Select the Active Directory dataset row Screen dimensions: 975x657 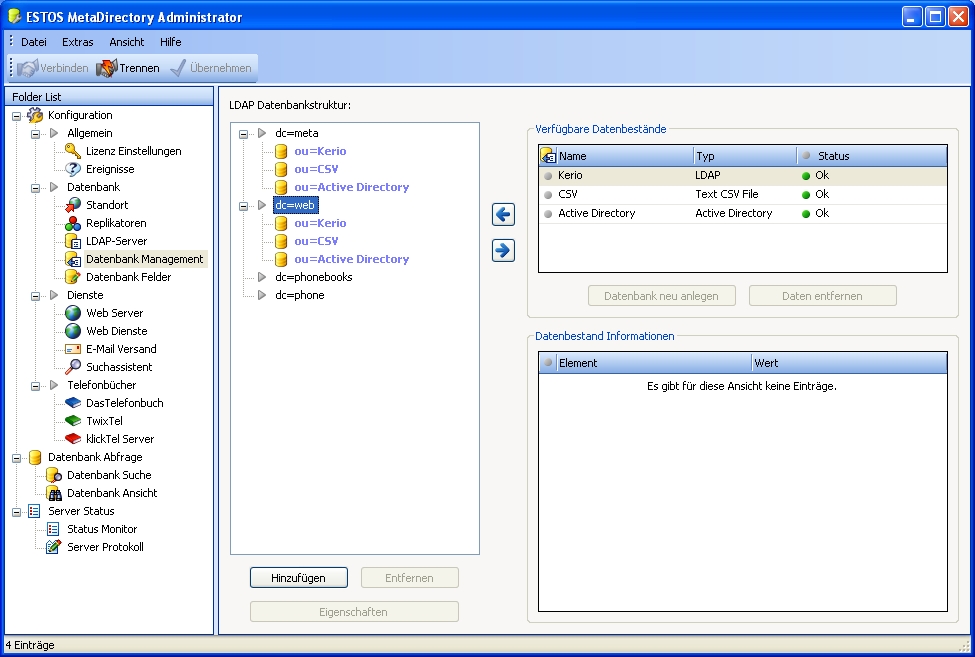742,214
